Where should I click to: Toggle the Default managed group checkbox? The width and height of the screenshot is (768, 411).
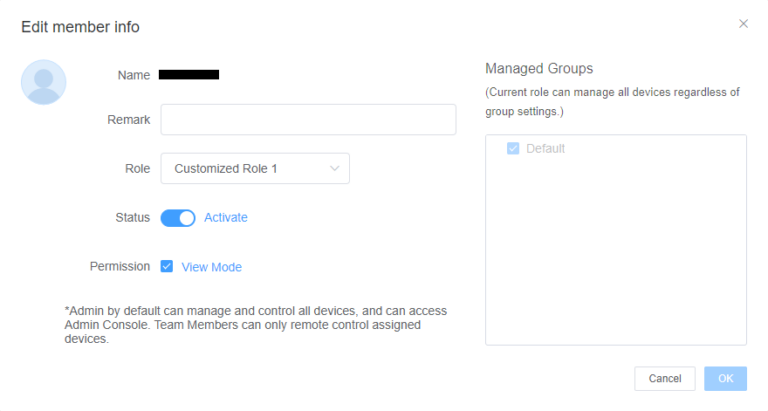pos(513,148)
